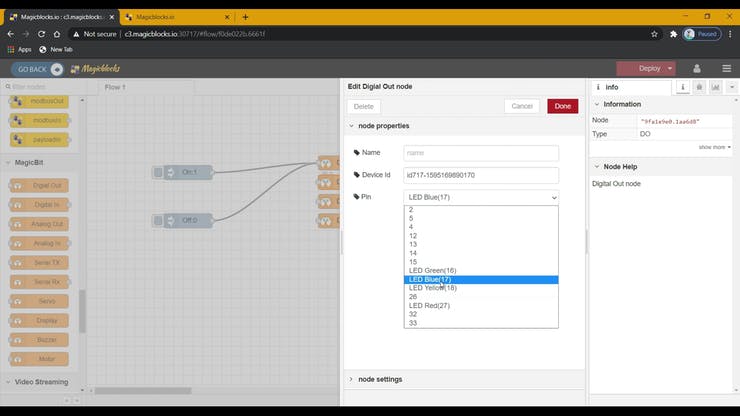Open the user account icon

click(697, 68)
